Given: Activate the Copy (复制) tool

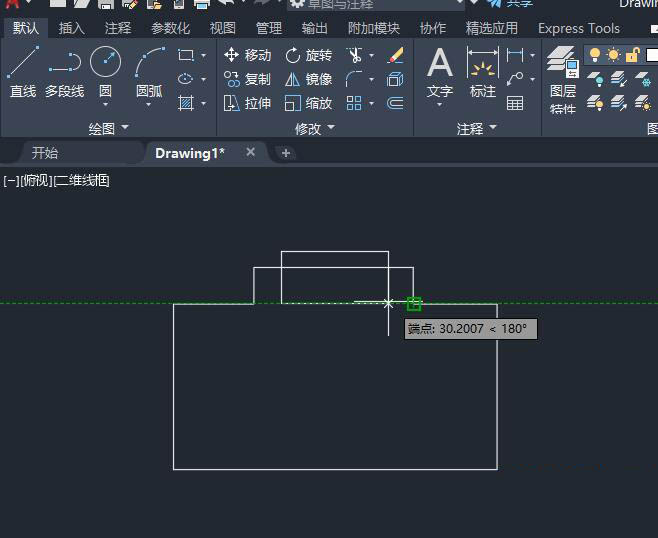Looking at the screenshot, I should click(x=248, y=79).
